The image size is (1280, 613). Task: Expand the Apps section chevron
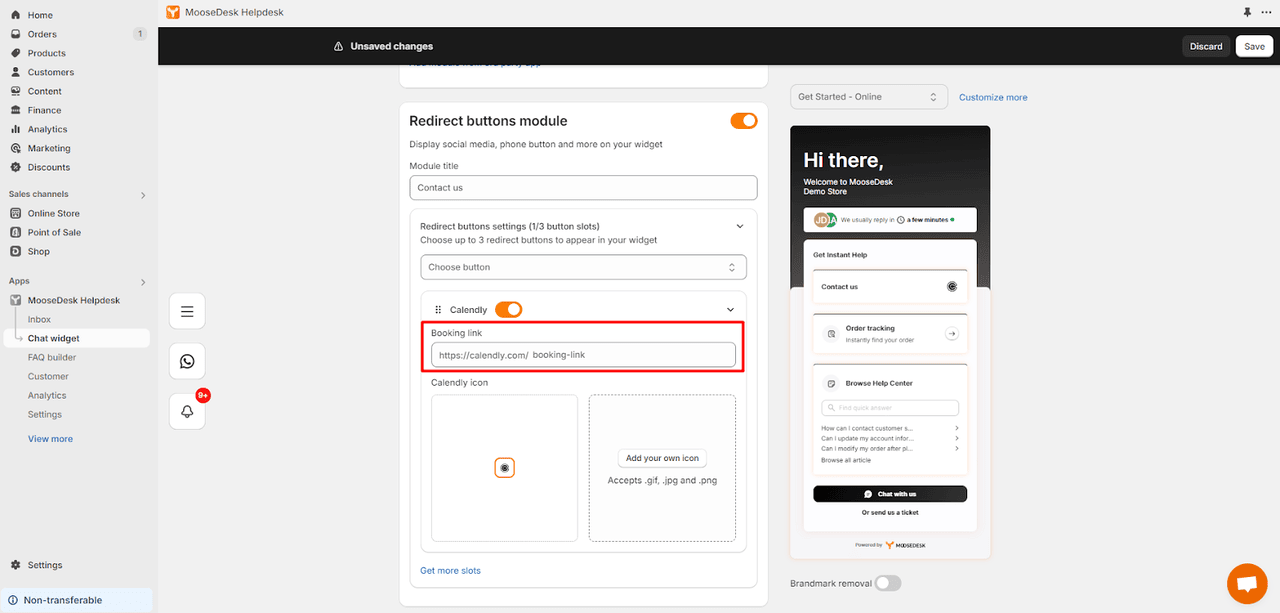pos(143,282)
